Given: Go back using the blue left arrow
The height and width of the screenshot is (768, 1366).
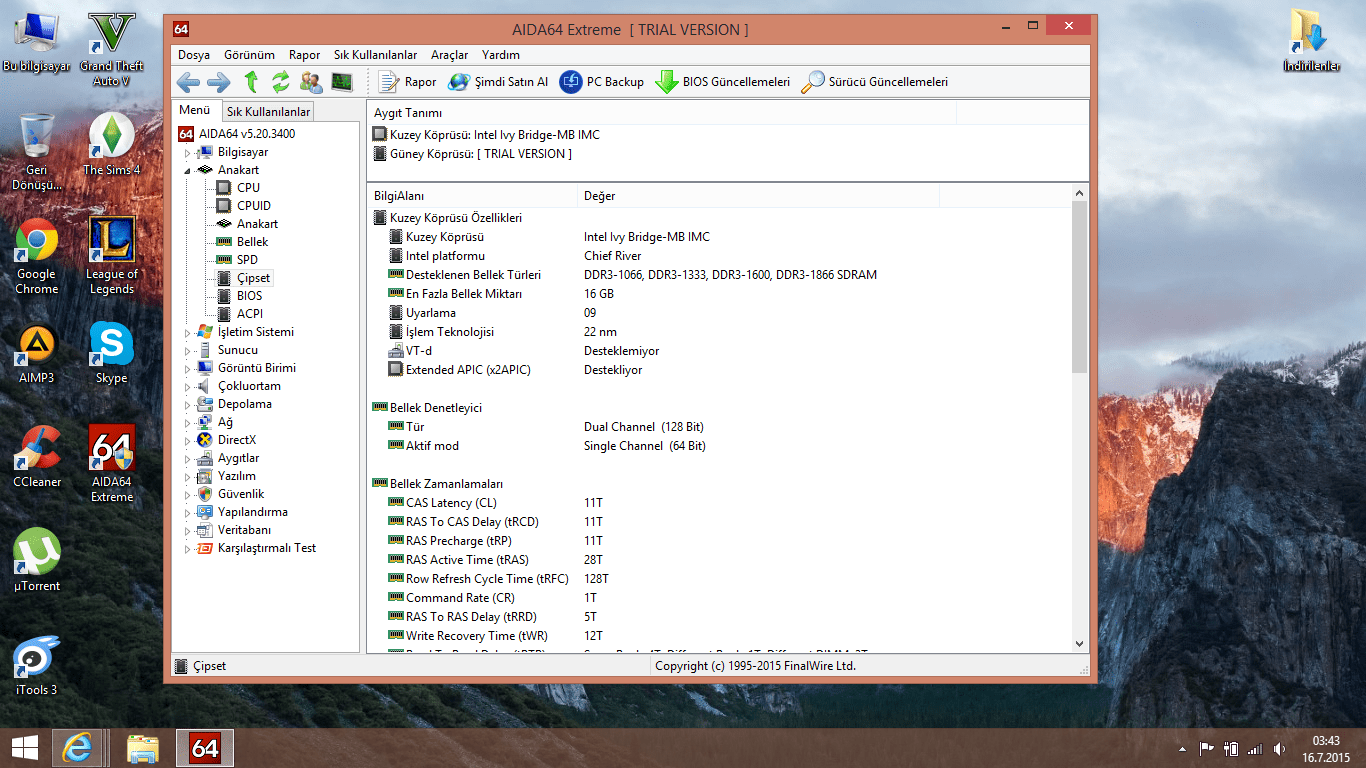Looking at the screenshot, I should coord(188,82).
